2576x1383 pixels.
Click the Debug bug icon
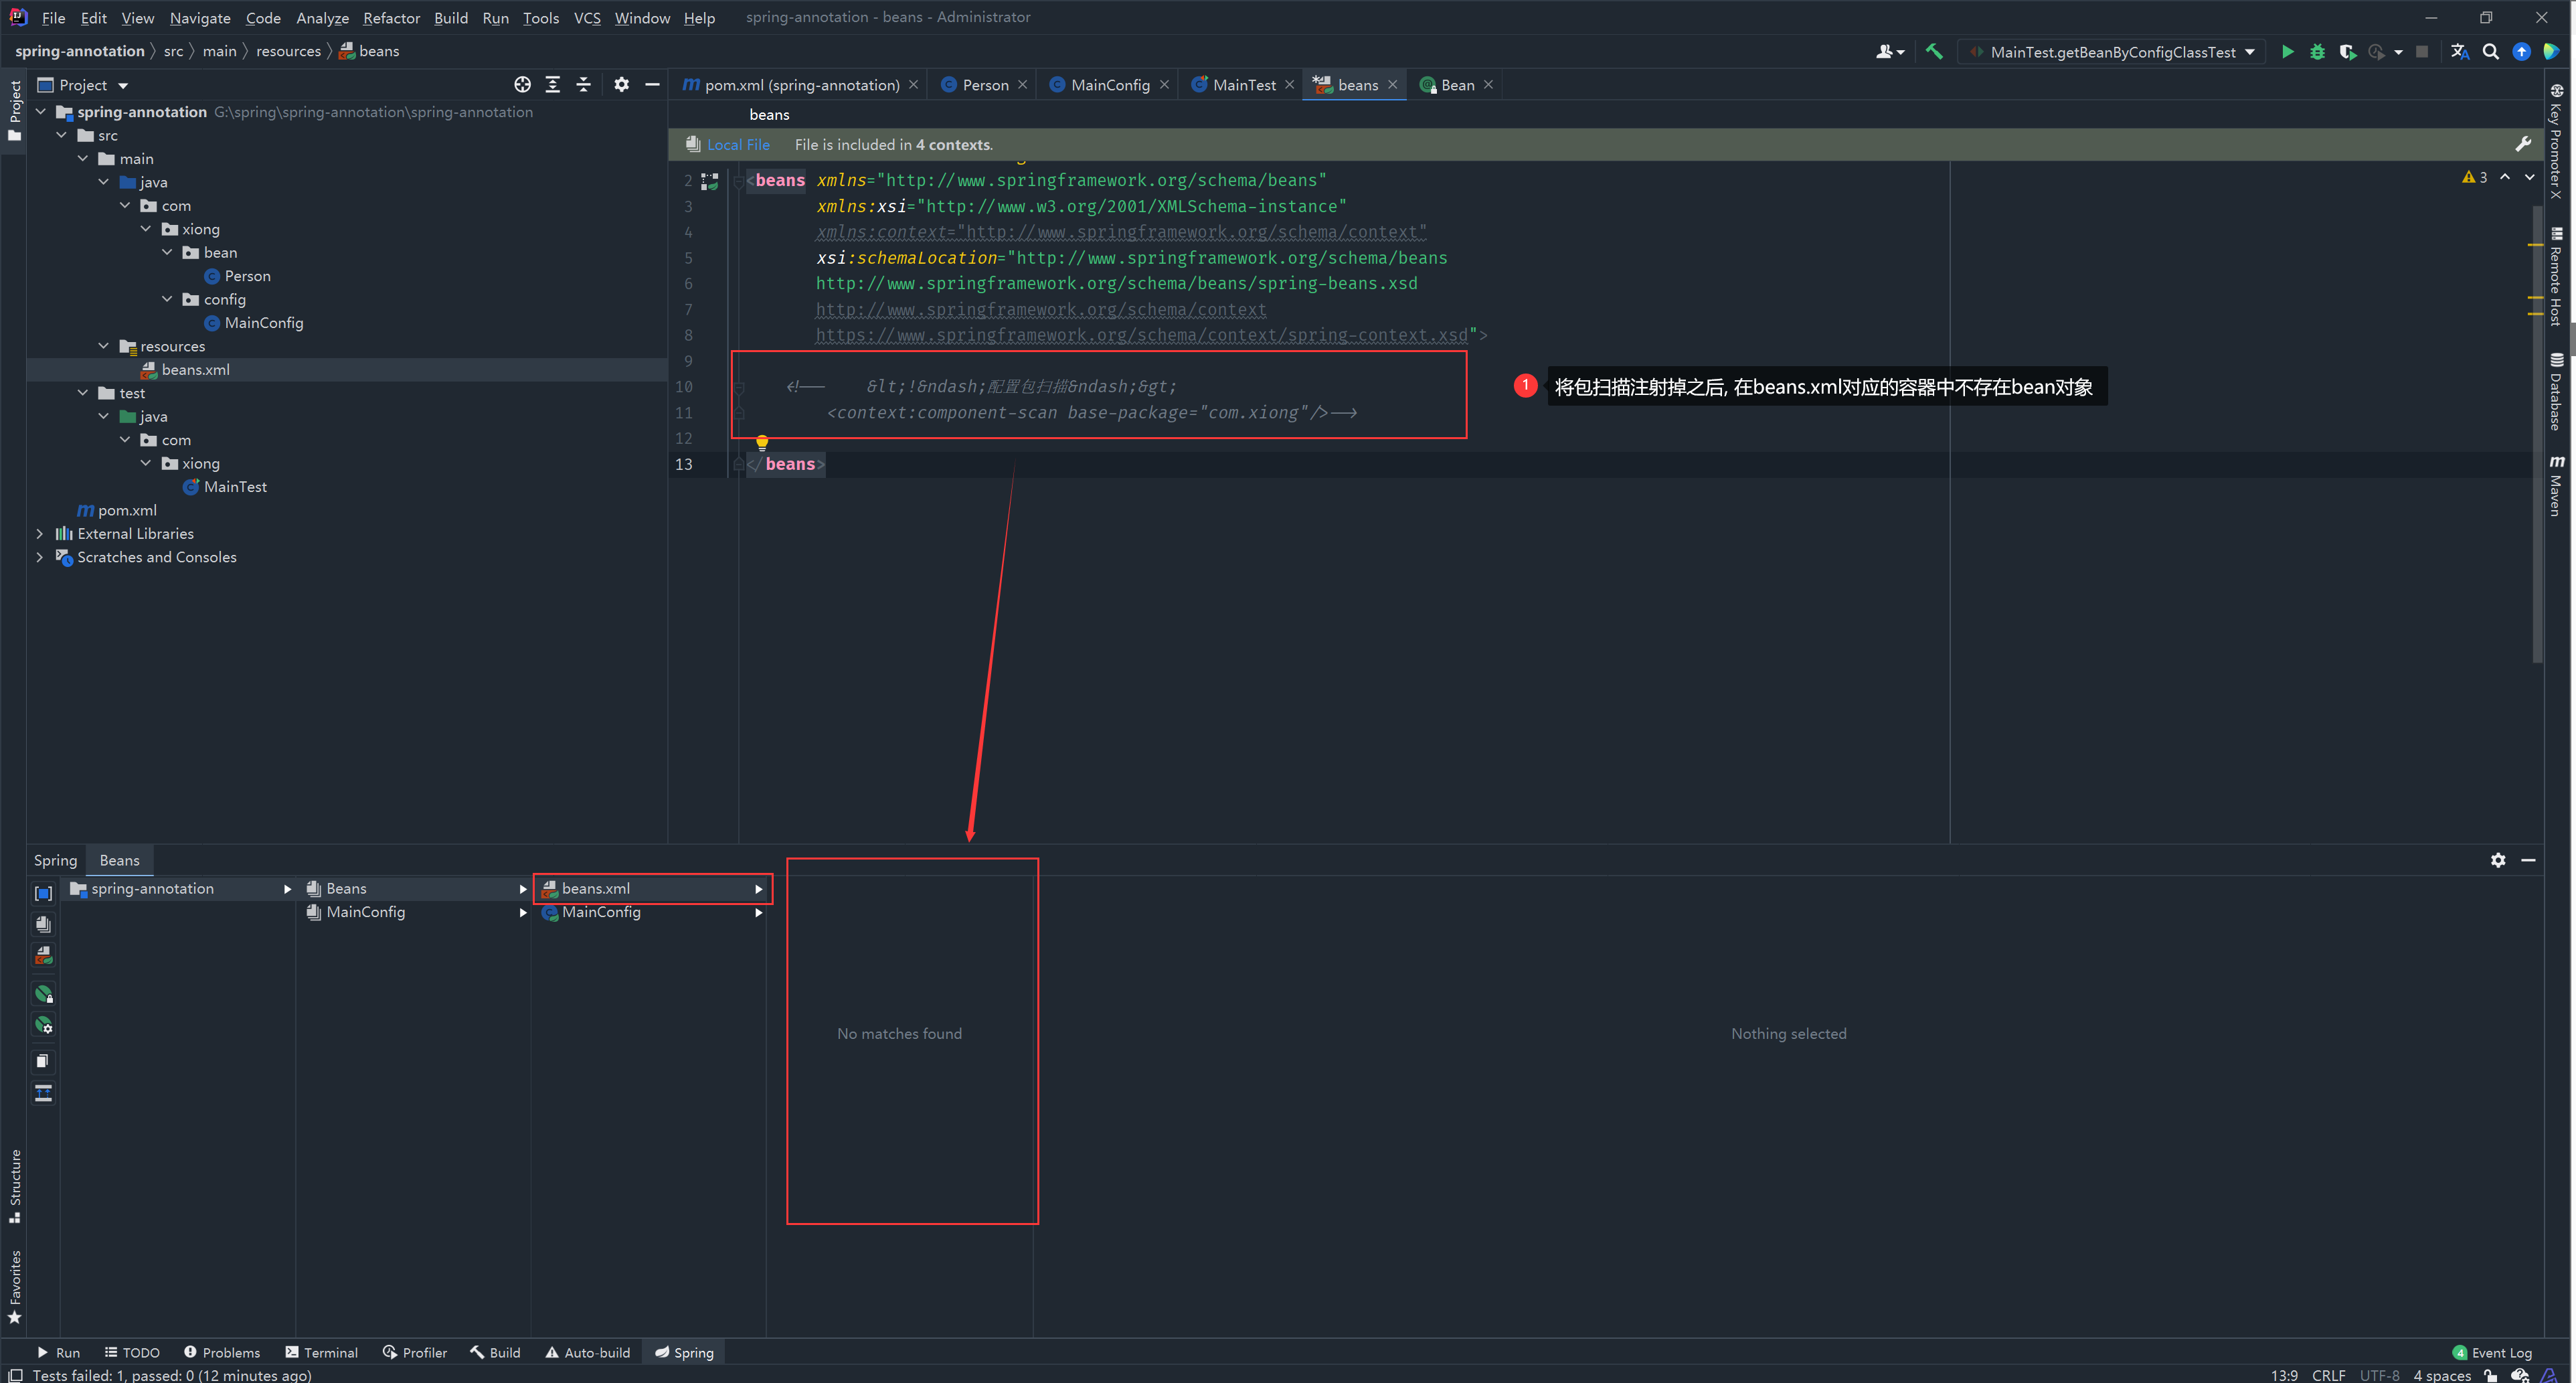coord(2317,52)
